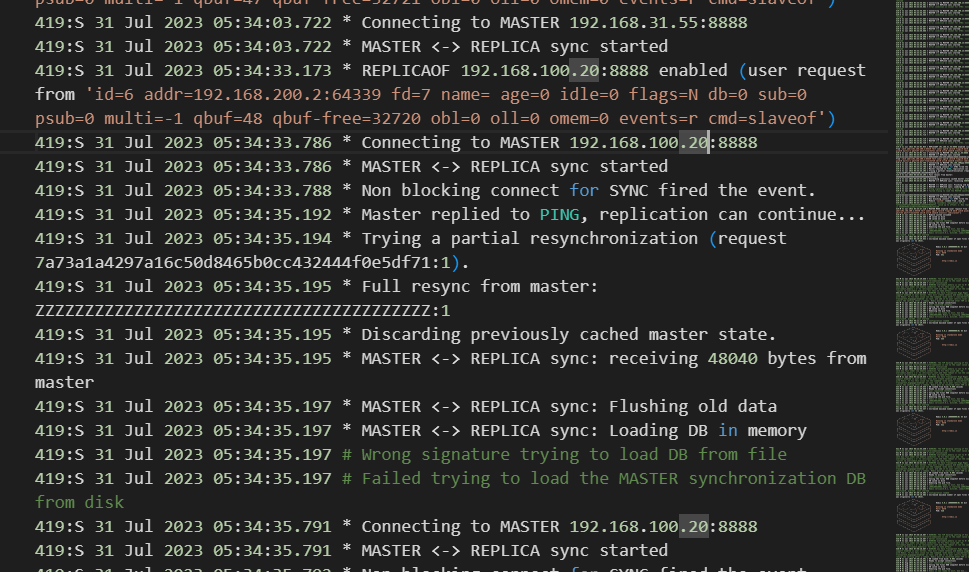Click SYNC in the 05:34:33.788 log line
This screenshot has width=969, height=572.
click(629, 190)
